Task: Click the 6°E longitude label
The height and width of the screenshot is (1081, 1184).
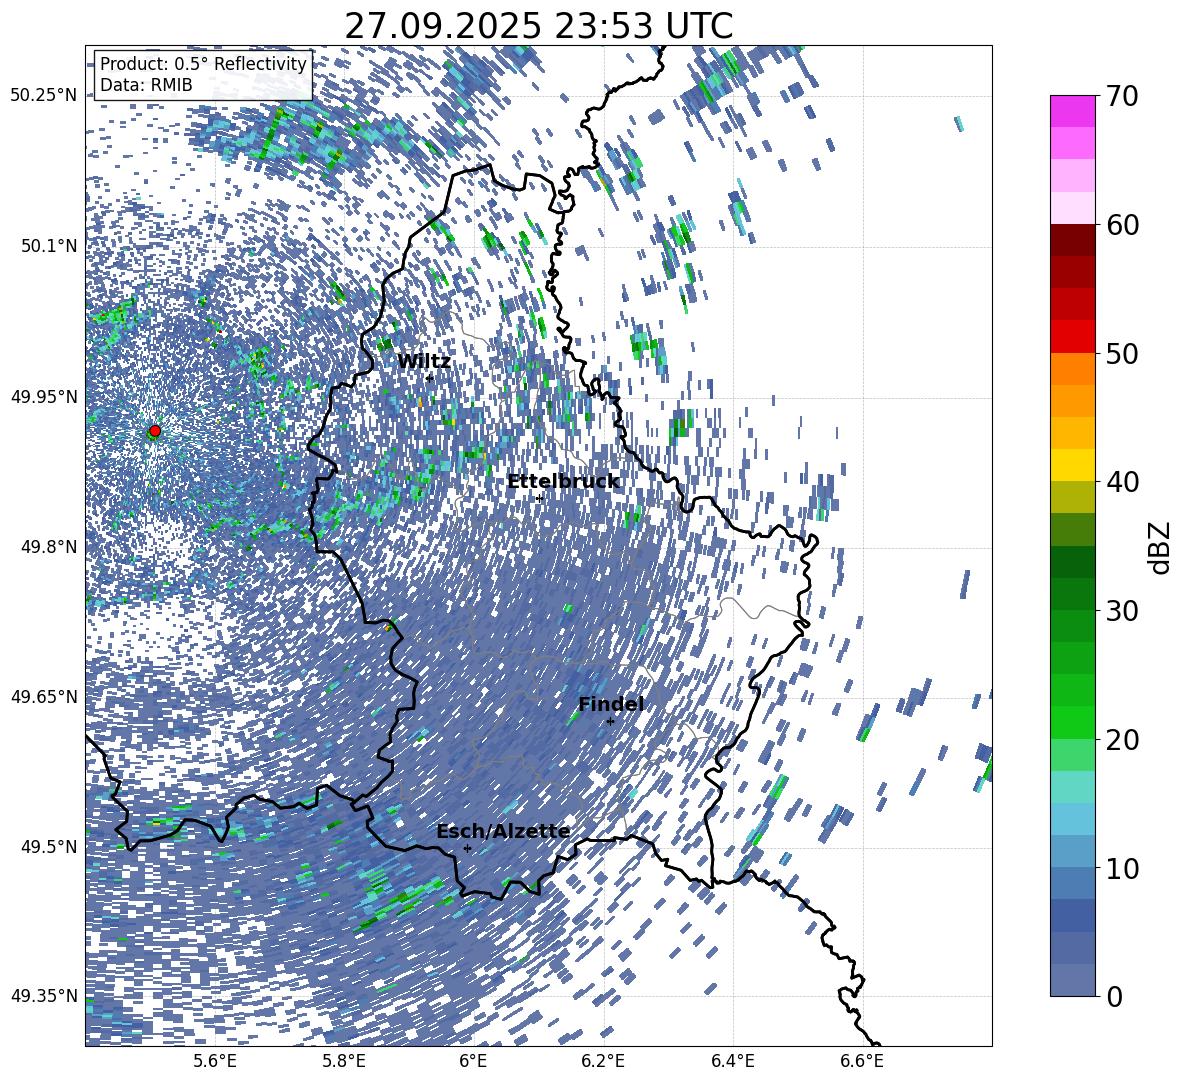Action: click(x=473, y=1061)
